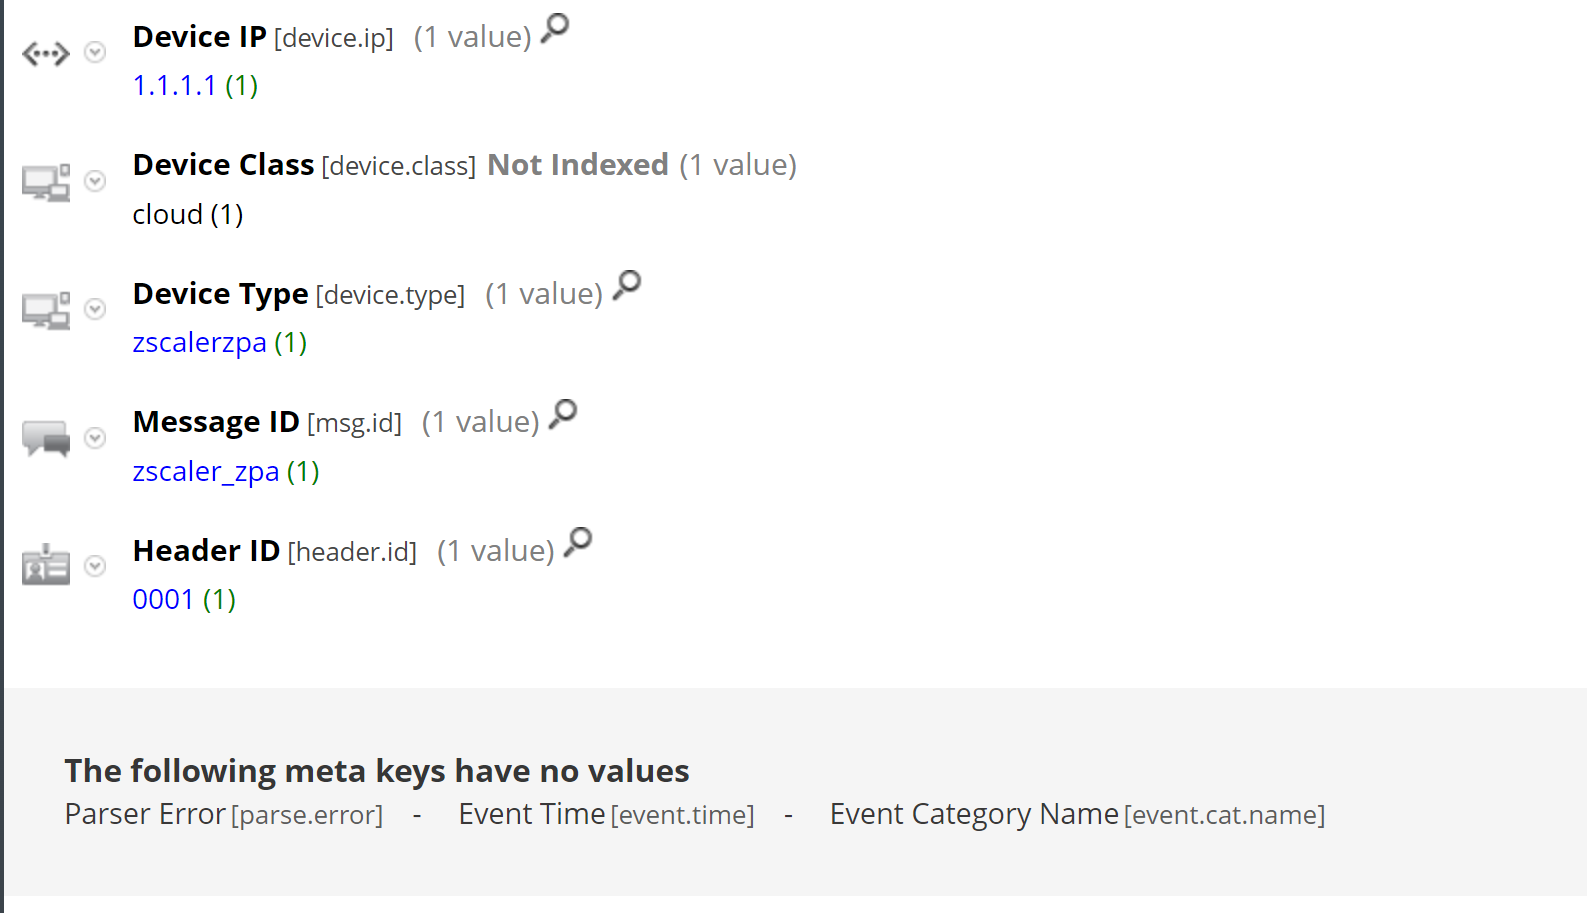Expand the Message ID options dropdown
The height and width of the screenshot is (913, 1587).
tap(95, 438)
